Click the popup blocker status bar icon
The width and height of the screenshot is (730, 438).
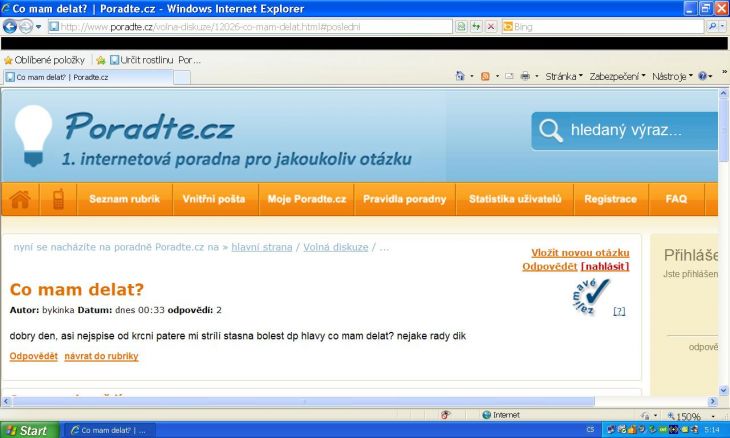(x=445, y=415)
